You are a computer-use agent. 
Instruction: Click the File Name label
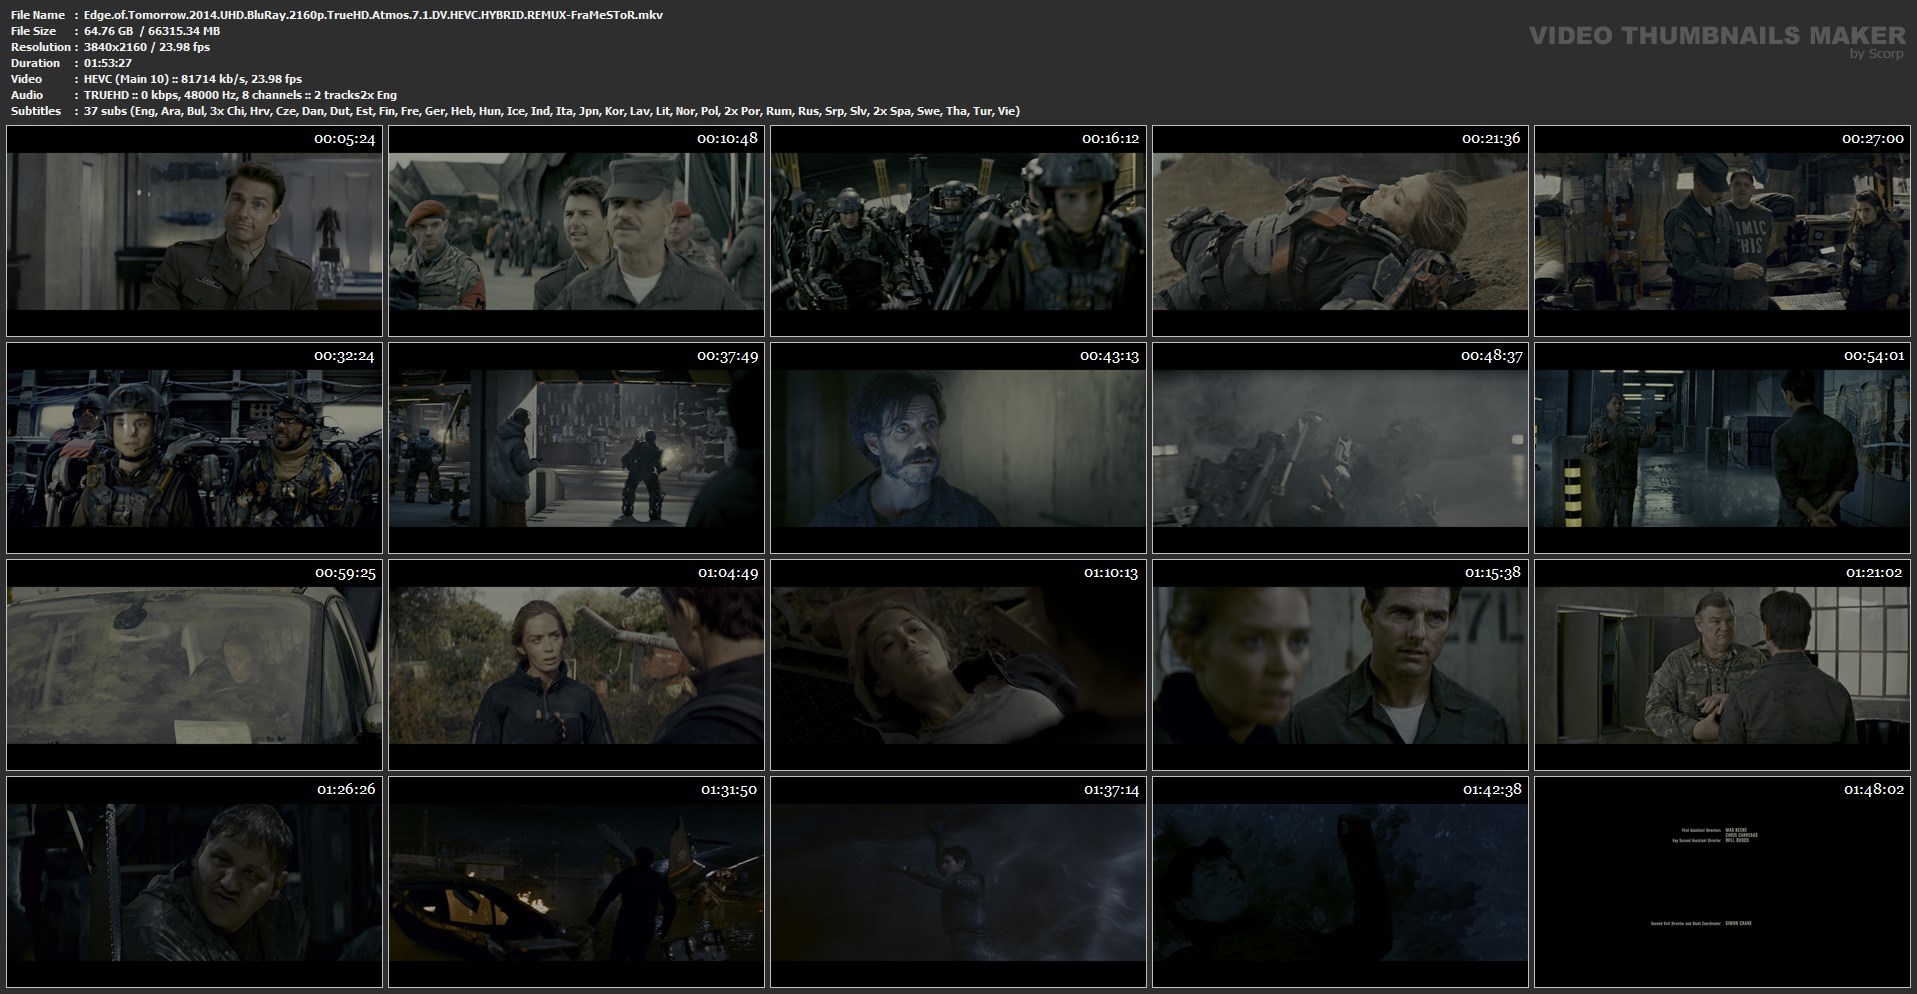pyautogui.click(x=38, y=15)
